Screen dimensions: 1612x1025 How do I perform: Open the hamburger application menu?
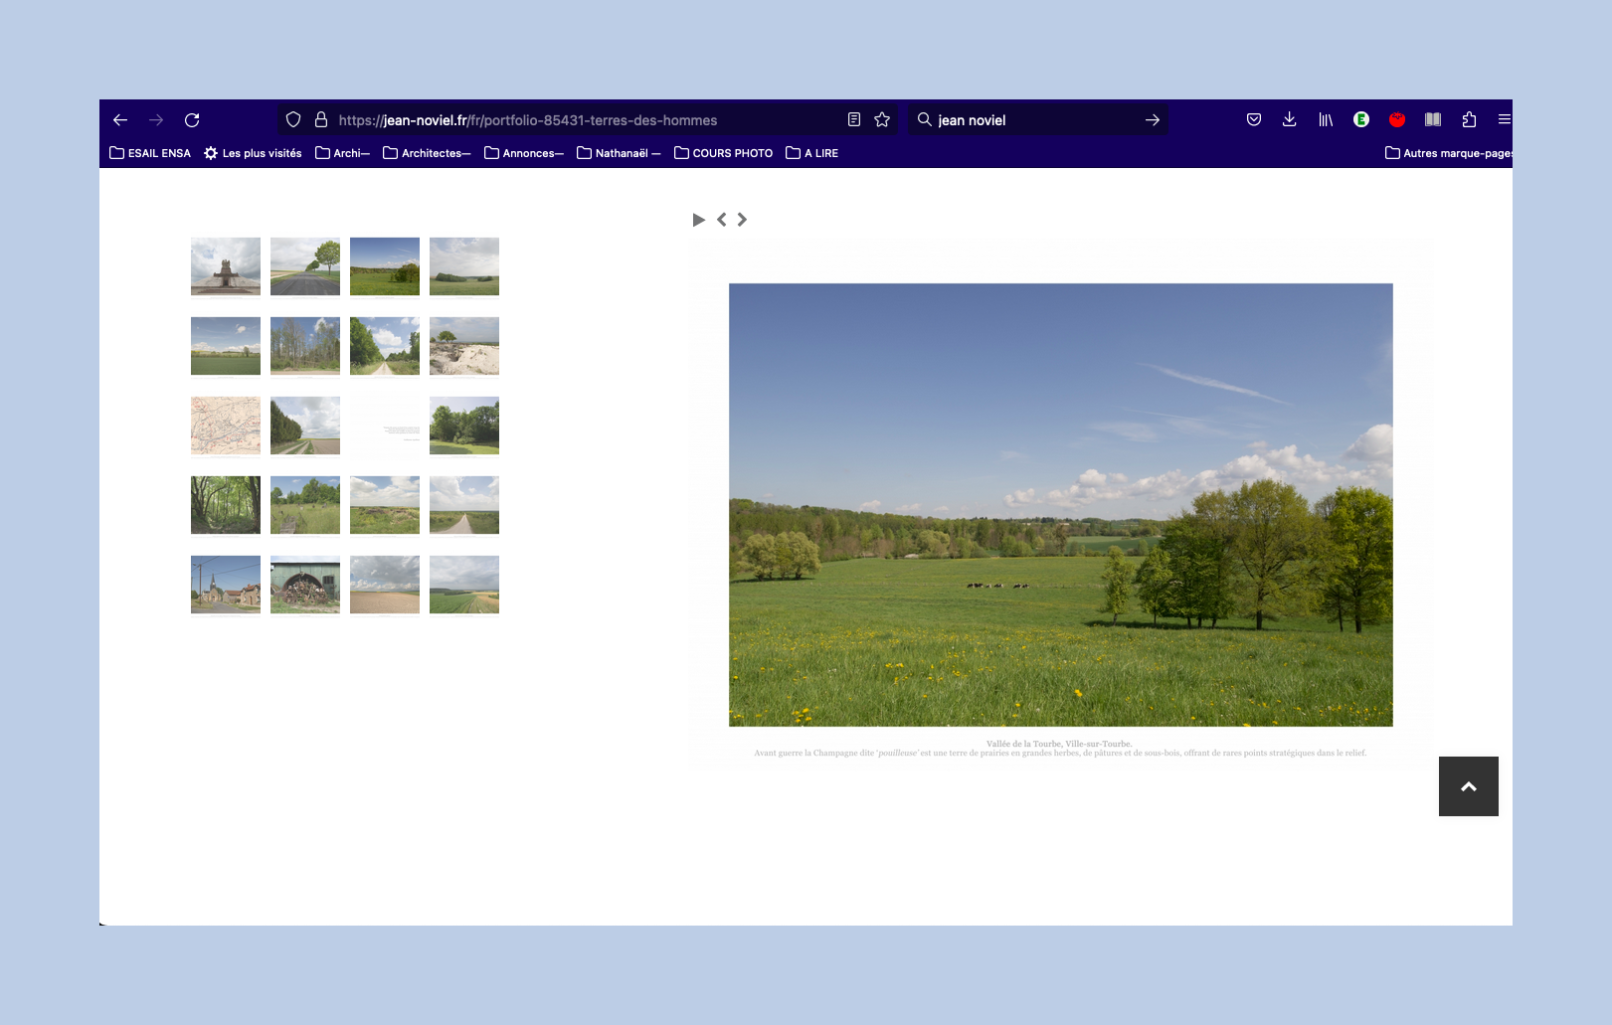(1503, 120)
